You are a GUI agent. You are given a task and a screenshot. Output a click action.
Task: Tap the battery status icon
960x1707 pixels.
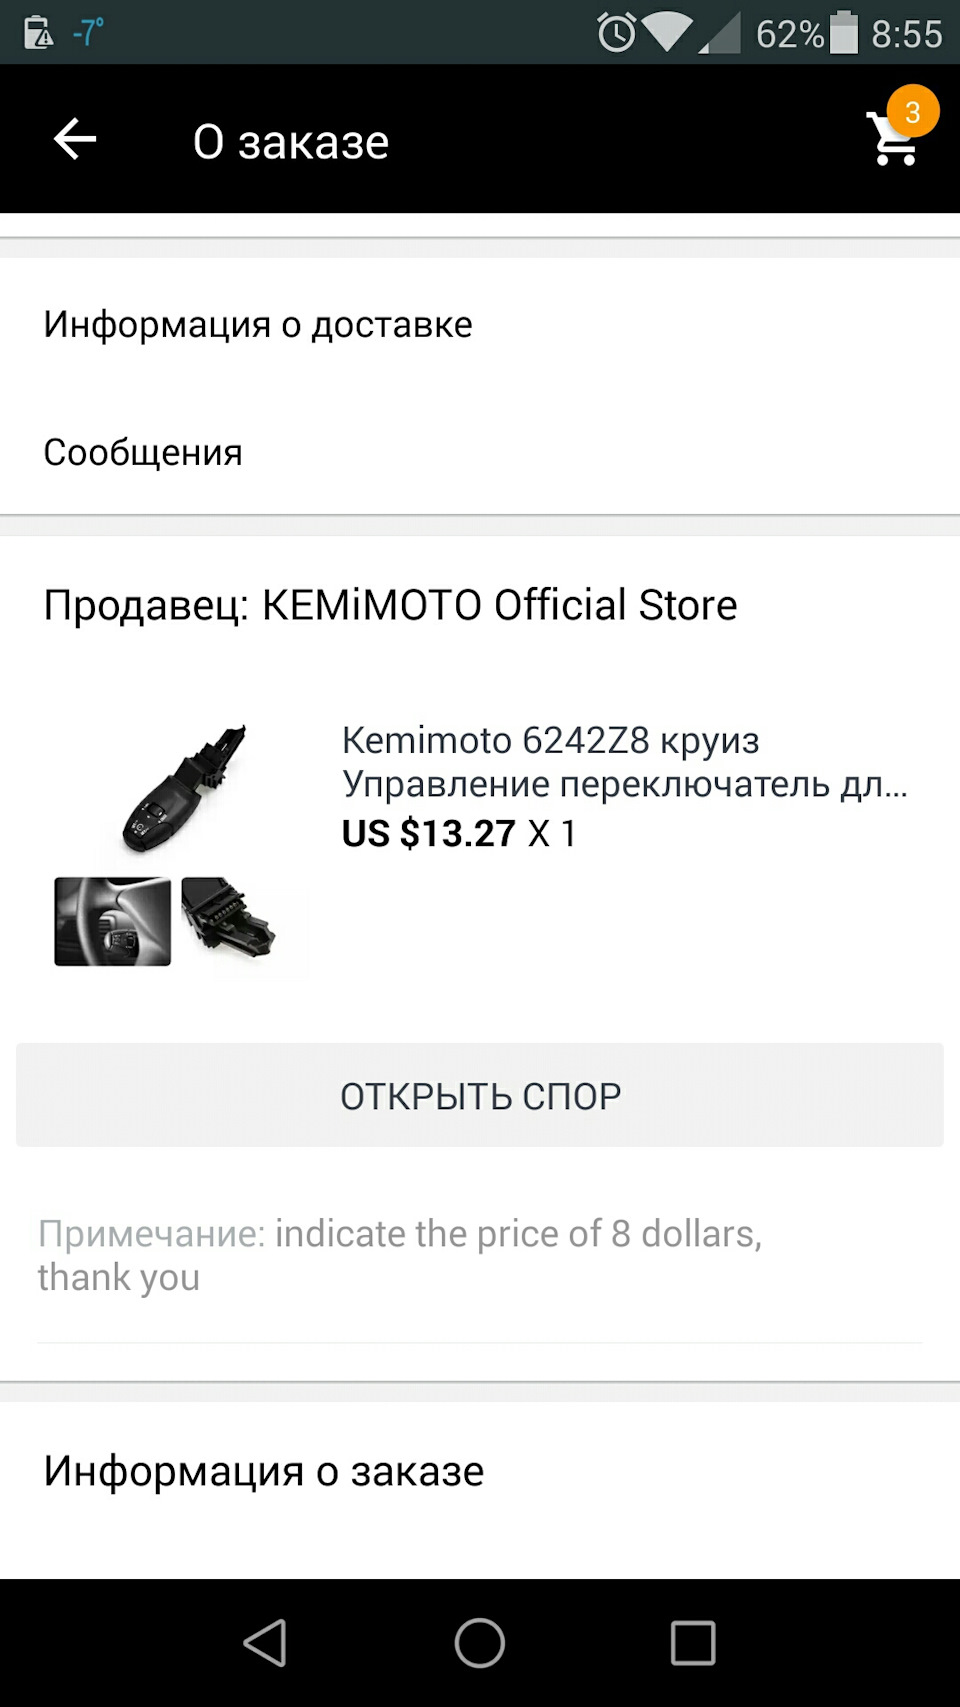(x=844, y=33)
